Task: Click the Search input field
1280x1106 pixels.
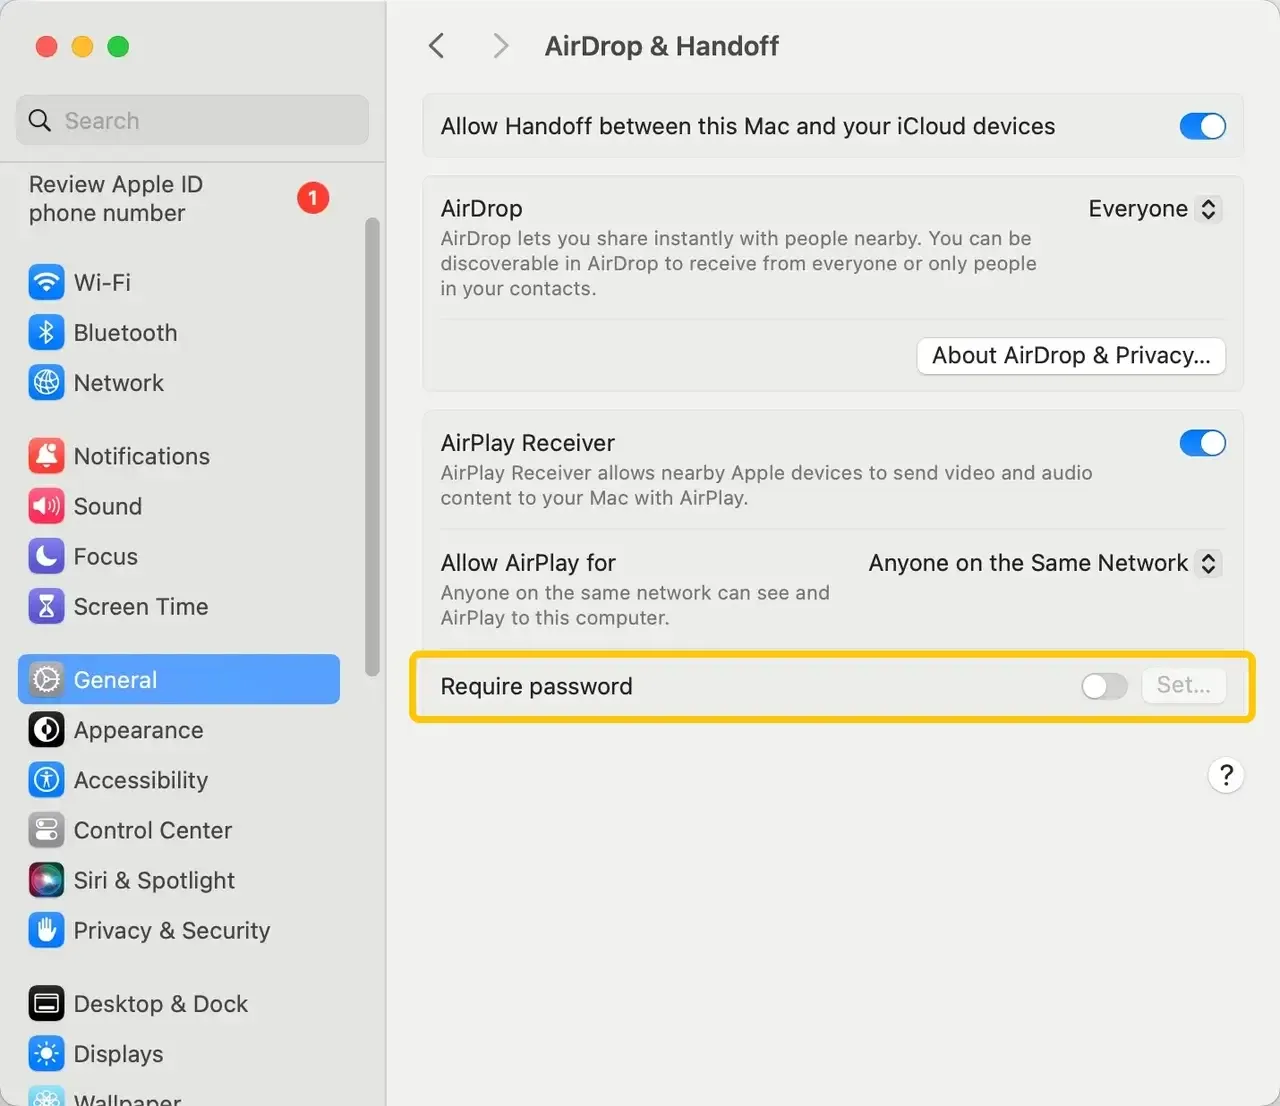Action: click(x=192, y=120)
